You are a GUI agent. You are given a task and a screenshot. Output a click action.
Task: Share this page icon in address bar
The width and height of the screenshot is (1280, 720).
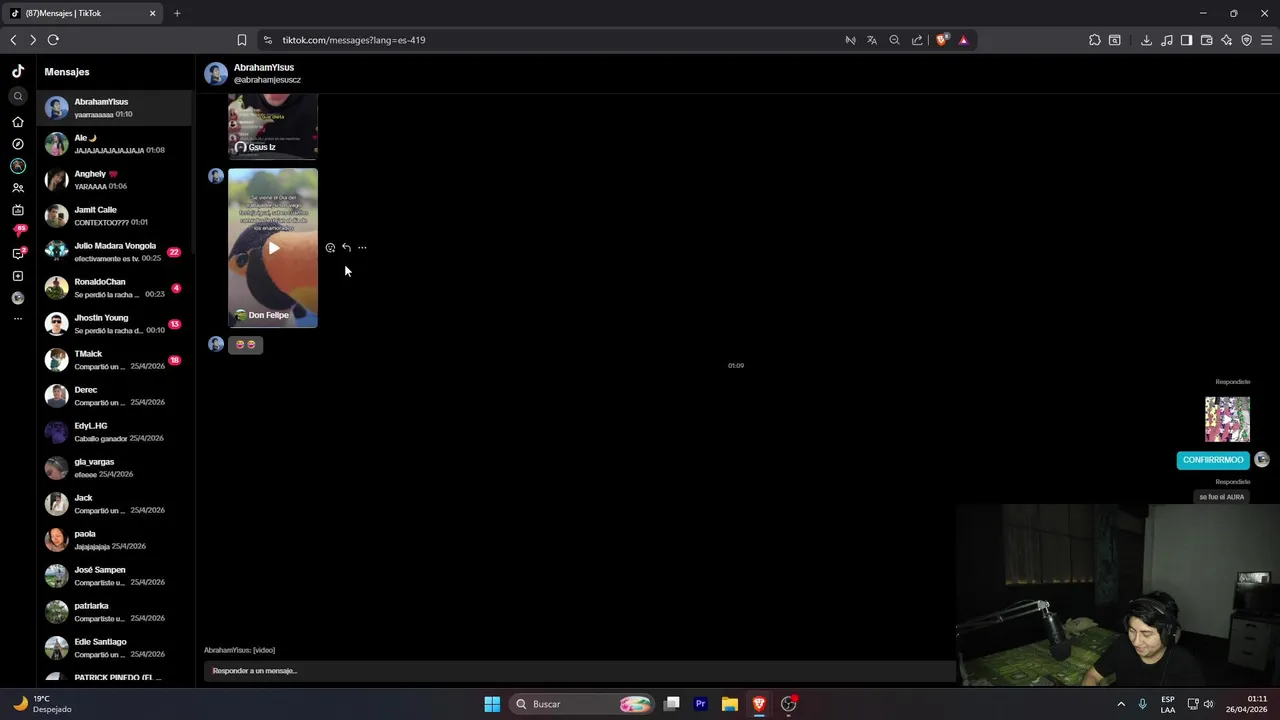coord(917,40)
